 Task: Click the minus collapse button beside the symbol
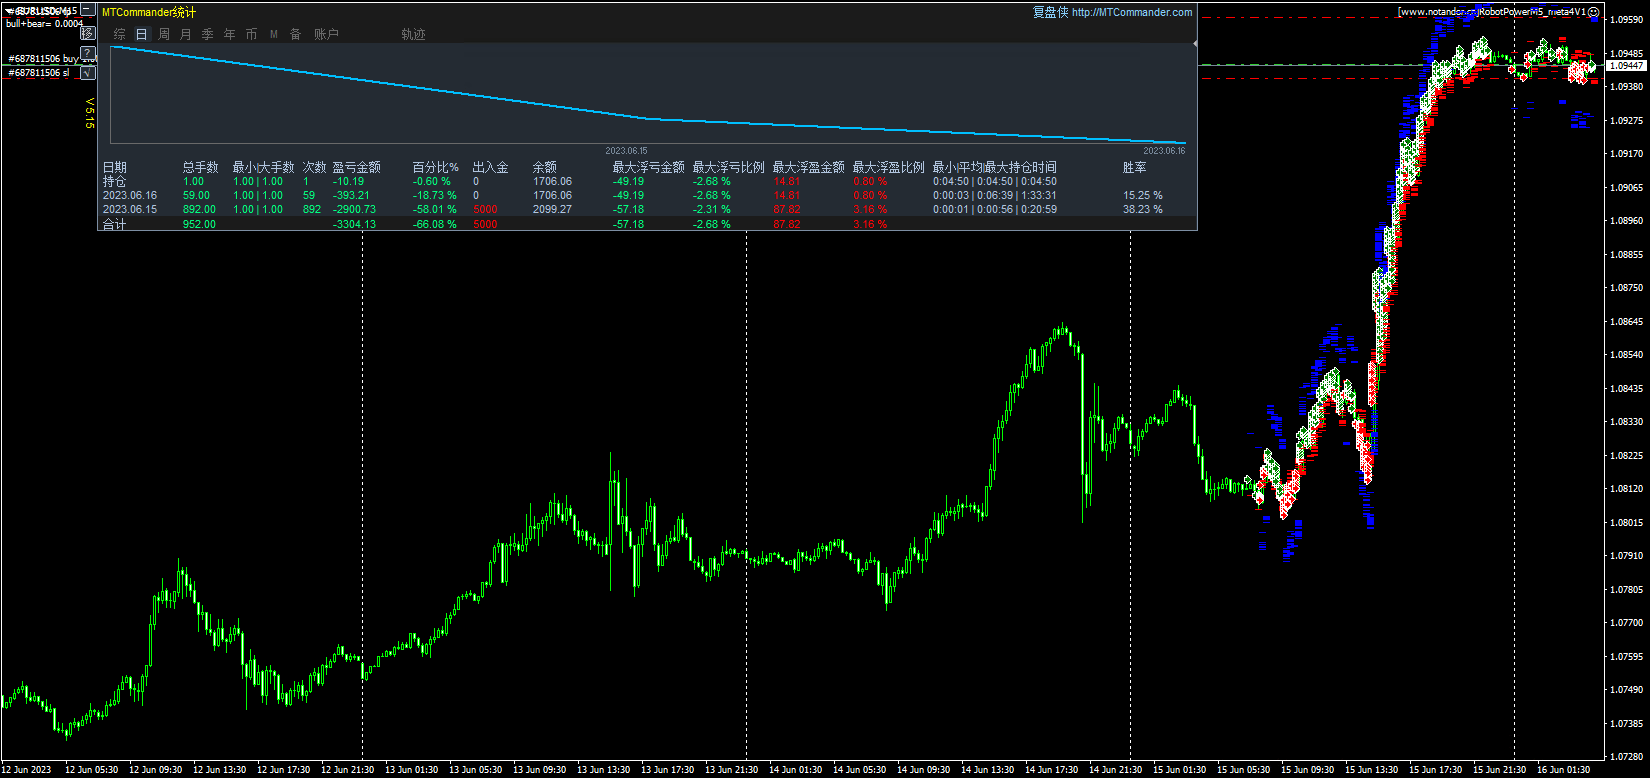88,11
